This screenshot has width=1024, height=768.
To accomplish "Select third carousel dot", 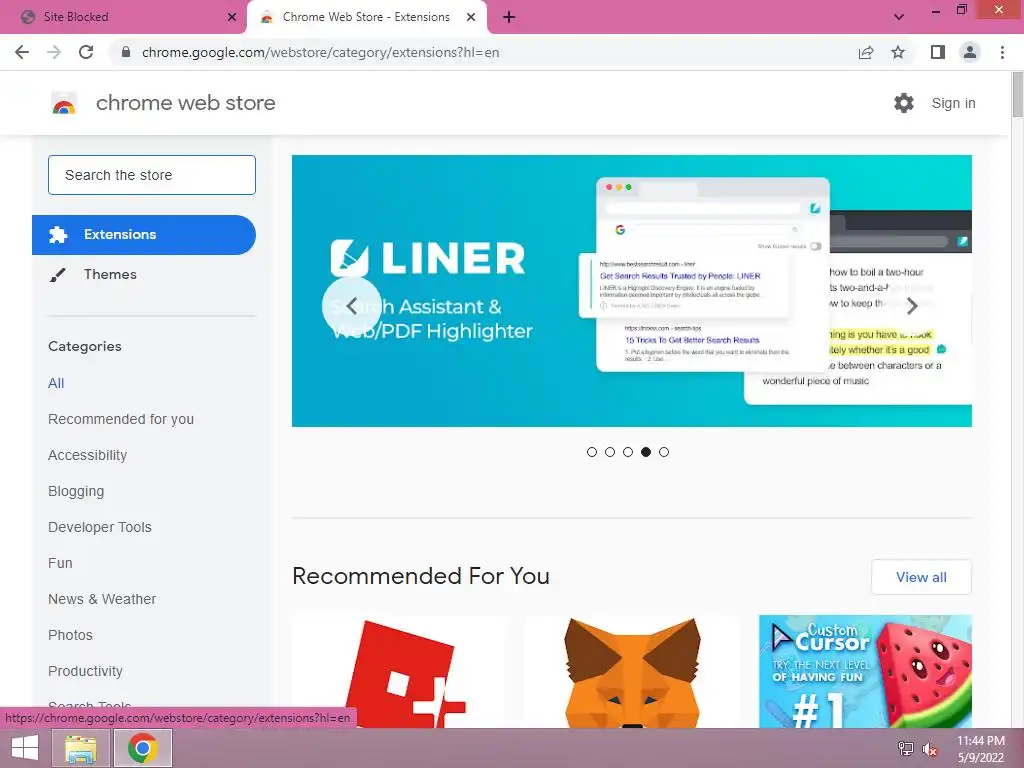I will [x=628, y=452].
